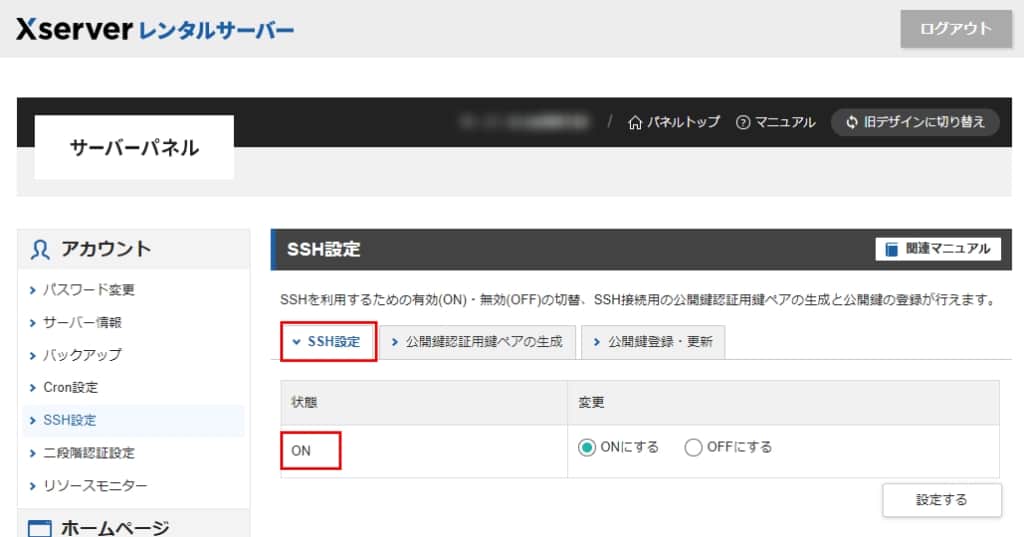Image resolution: width=1024 pixels, height=537 pixels.
Task: Open 関連マニュアル button
Action: [938, 249]
